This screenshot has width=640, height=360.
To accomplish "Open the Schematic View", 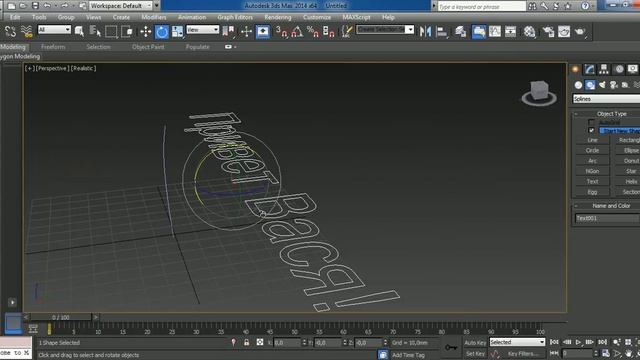I will tap(511, 31).
